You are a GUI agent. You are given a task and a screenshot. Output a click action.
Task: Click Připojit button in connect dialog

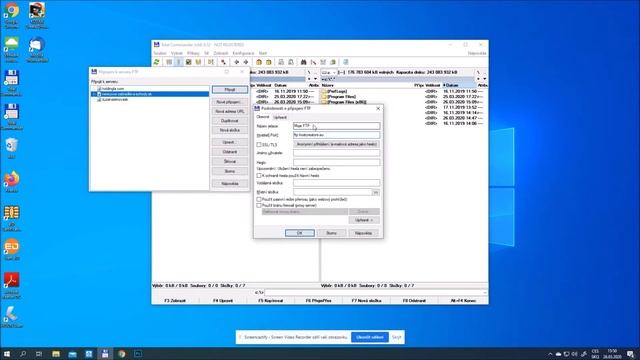230,89
